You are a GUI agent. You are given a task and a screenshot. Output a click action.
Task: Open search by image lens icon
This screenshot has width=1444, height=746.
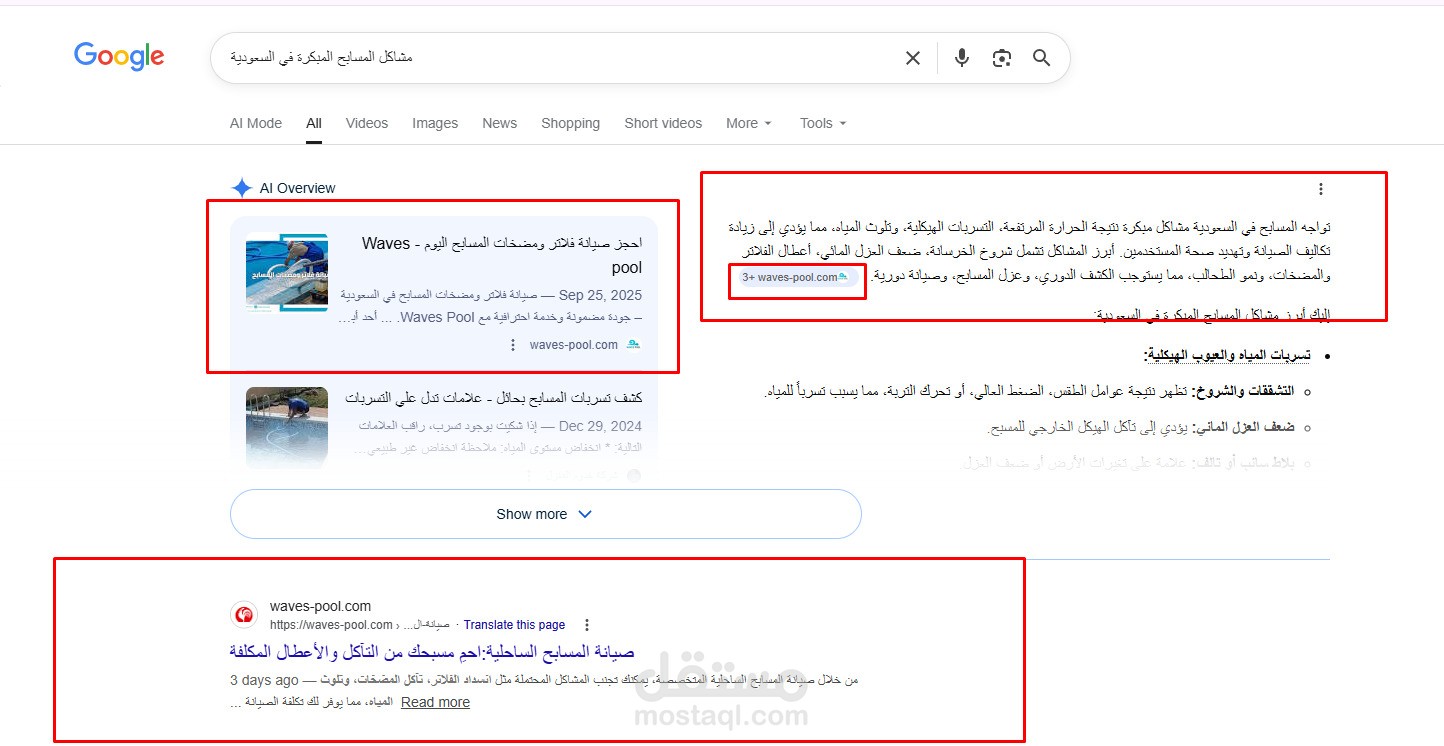click(1002, 58)
